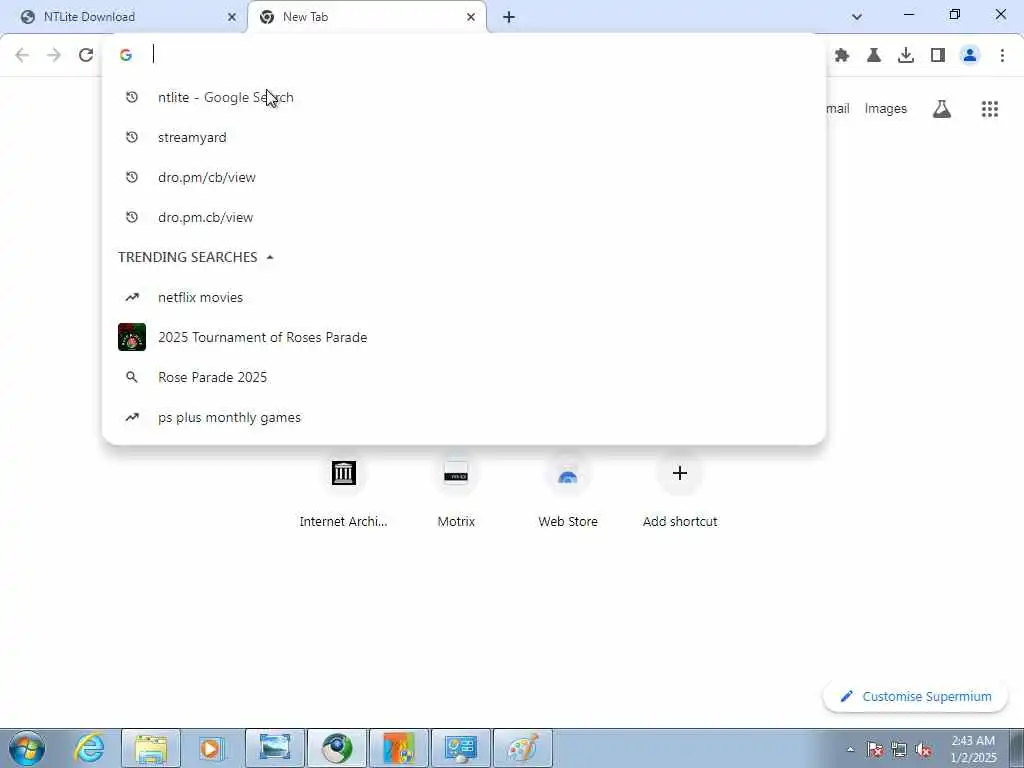Image resolution: width=1024 pixels, height=768 pixels.
Task: Open the tab search dropdown chevron
Action: pos(857,17)
